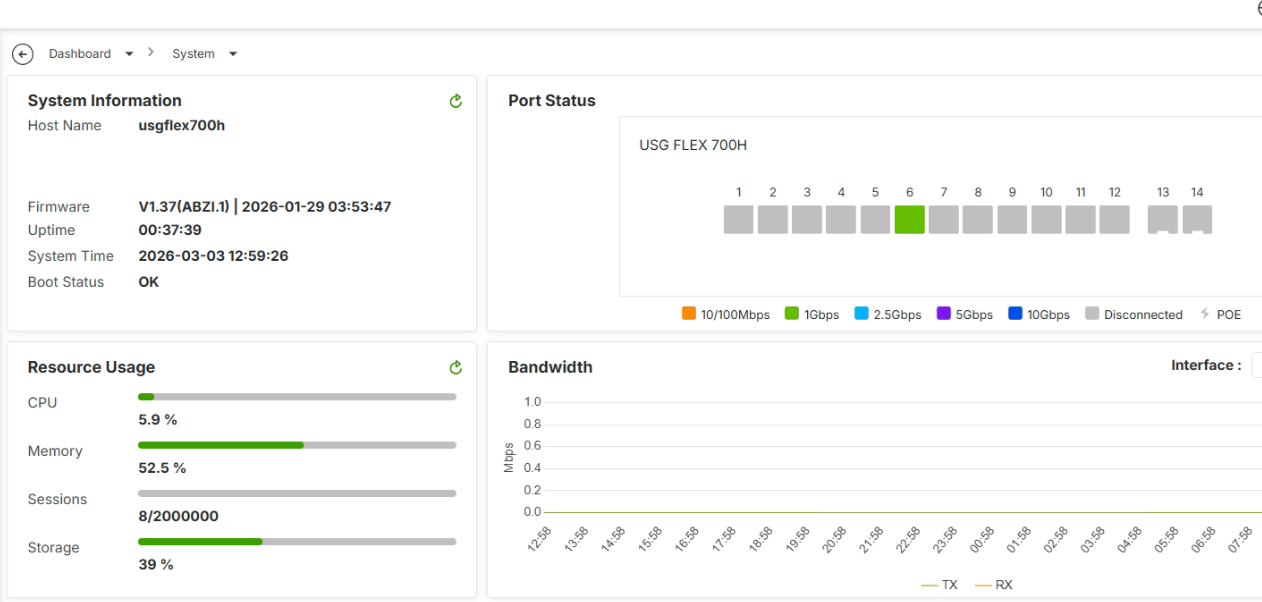The width and height of the screenshot is (1262, 602).
Task: Toggle the TX series in chart legend
Action: tap(939, 585)
